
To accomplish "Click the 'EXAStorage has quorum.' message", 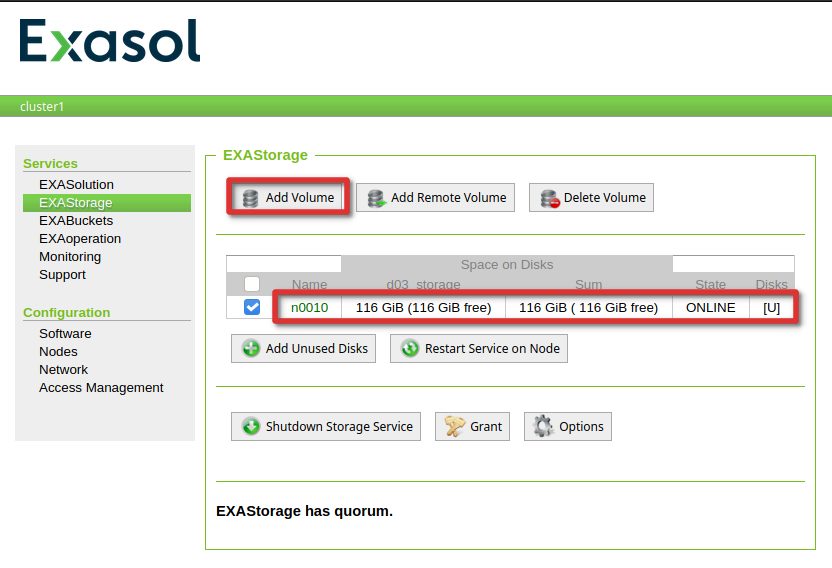I will (x=305, y=511).
